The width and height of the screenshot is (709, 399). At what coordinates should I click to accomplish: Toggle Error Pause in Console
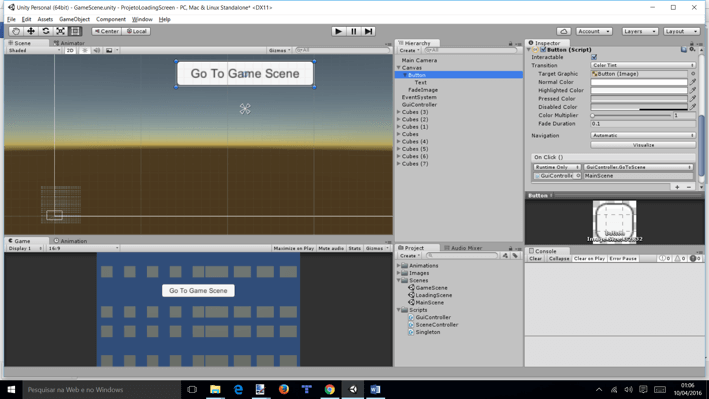coord(623,259)
